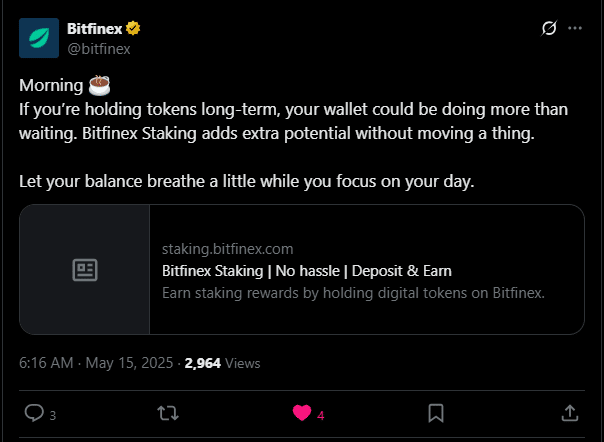This screenshot has width=604, height=442.
Task: Open the Grok slashed-circle icon
Action: pos(549,28)
